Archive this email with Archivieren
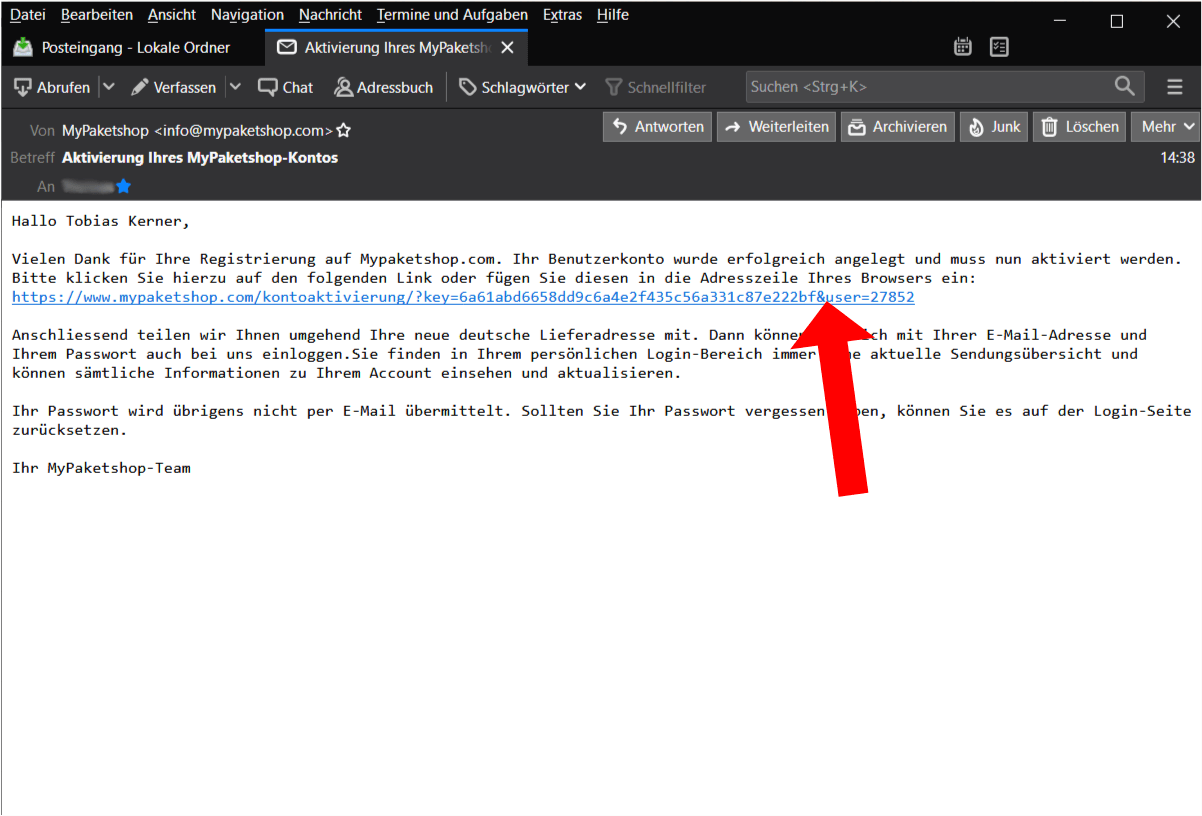1202x816 pixels. pyautogui.click(x=897, y=126)
